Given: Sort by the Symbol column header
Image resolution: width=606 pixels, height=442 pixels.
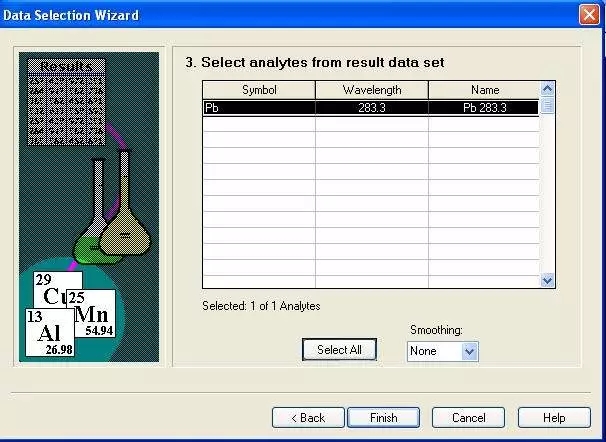Looking at the screenshot, I should 259,90.
